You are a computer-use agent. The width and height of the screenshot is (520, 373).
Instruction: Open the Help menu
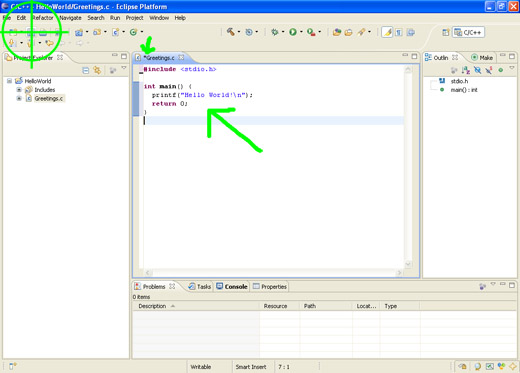click(x=180, y=18)
